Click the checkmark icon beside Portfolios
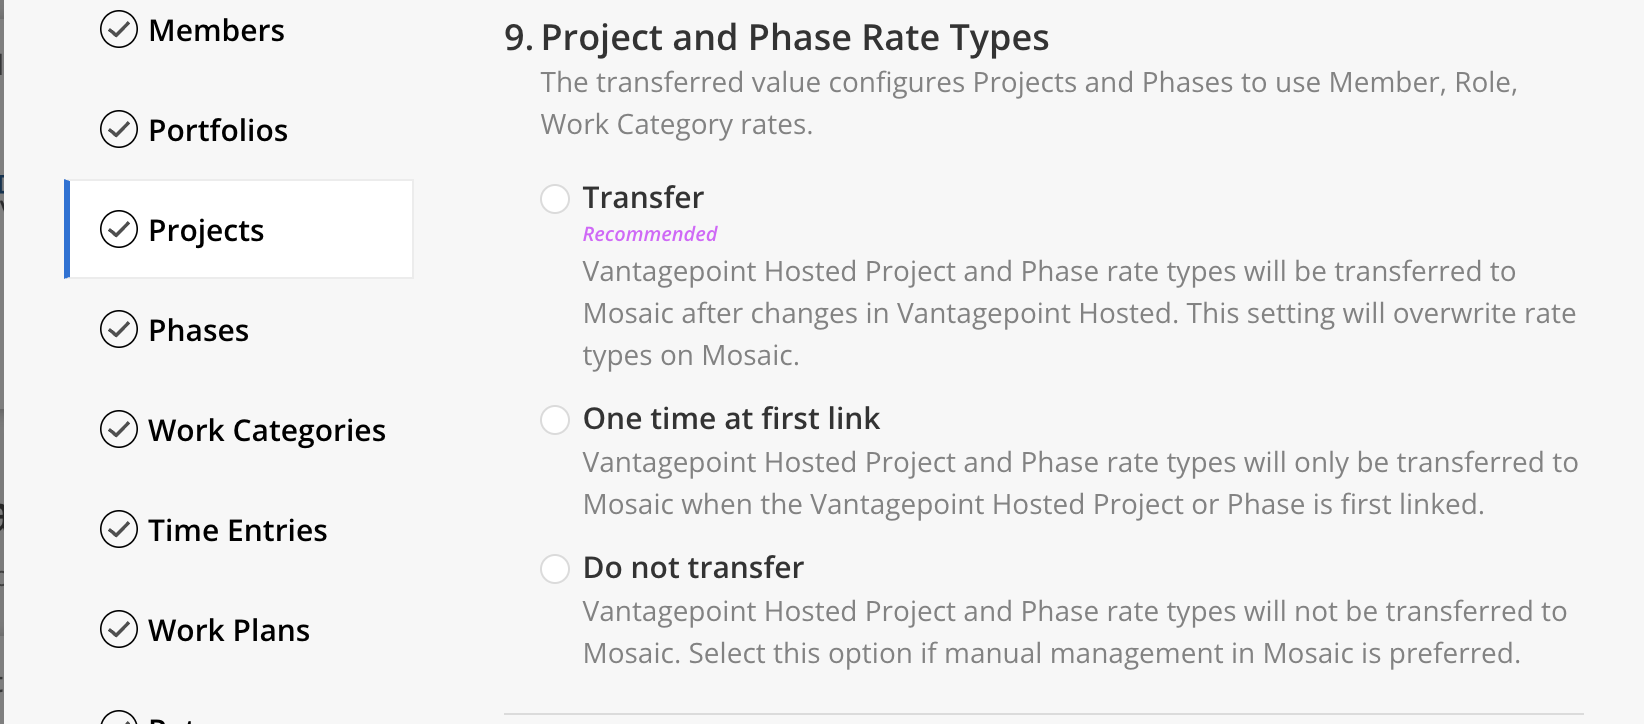1644x724 pixels. (119, 129)
